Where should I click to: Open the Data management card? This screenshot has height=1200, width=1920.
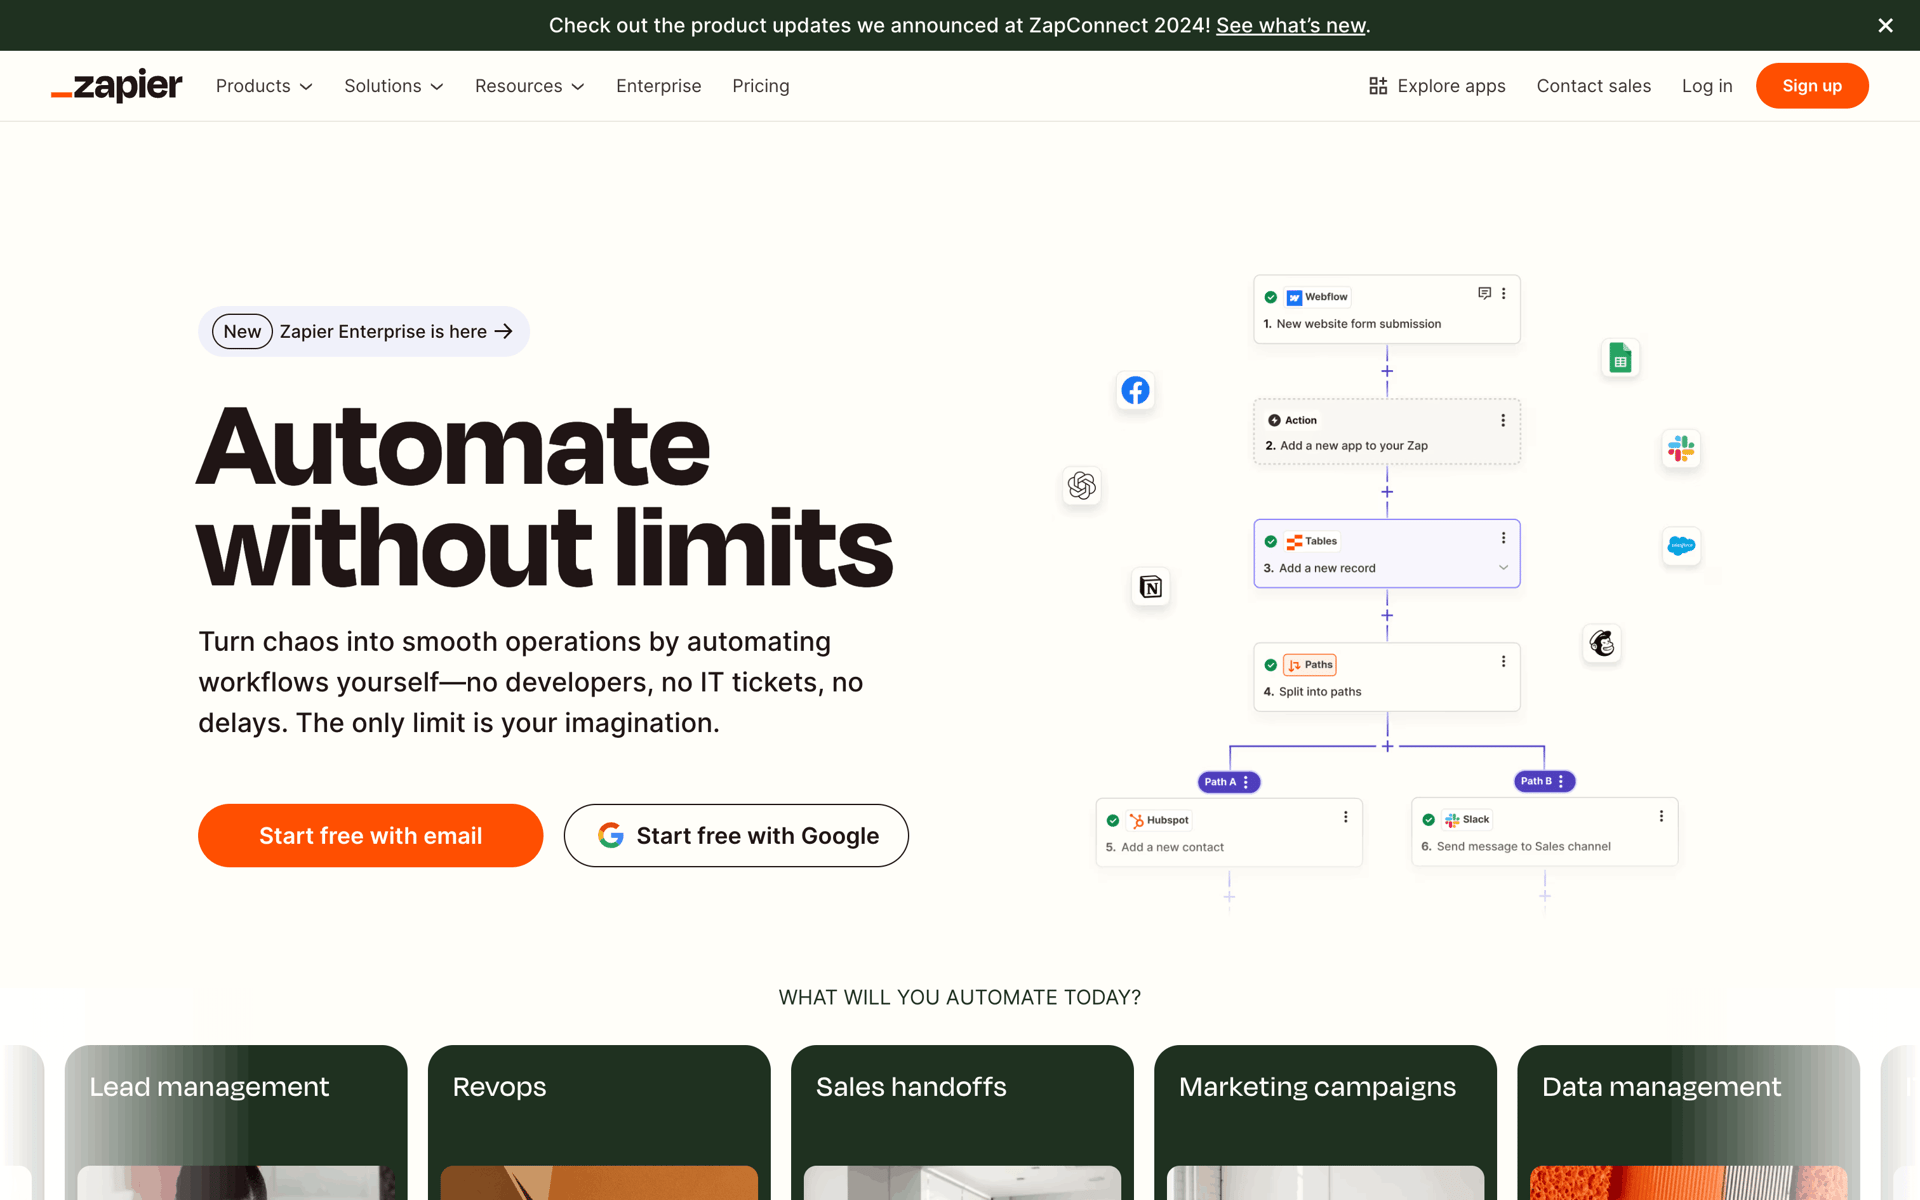coord(1688,1122)
